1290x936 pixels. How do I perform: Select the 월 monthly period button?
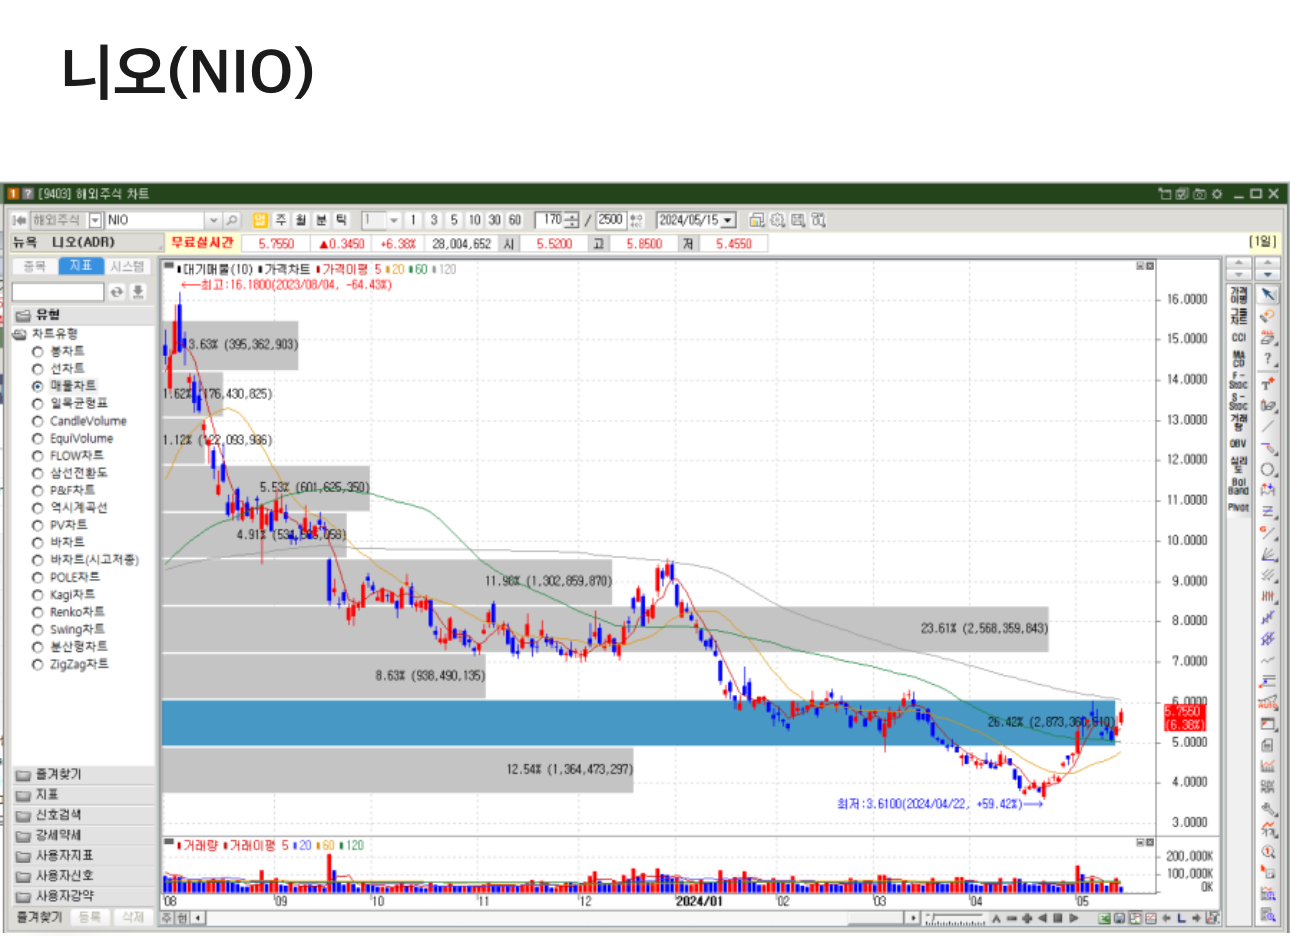click(x=301, y=220)
